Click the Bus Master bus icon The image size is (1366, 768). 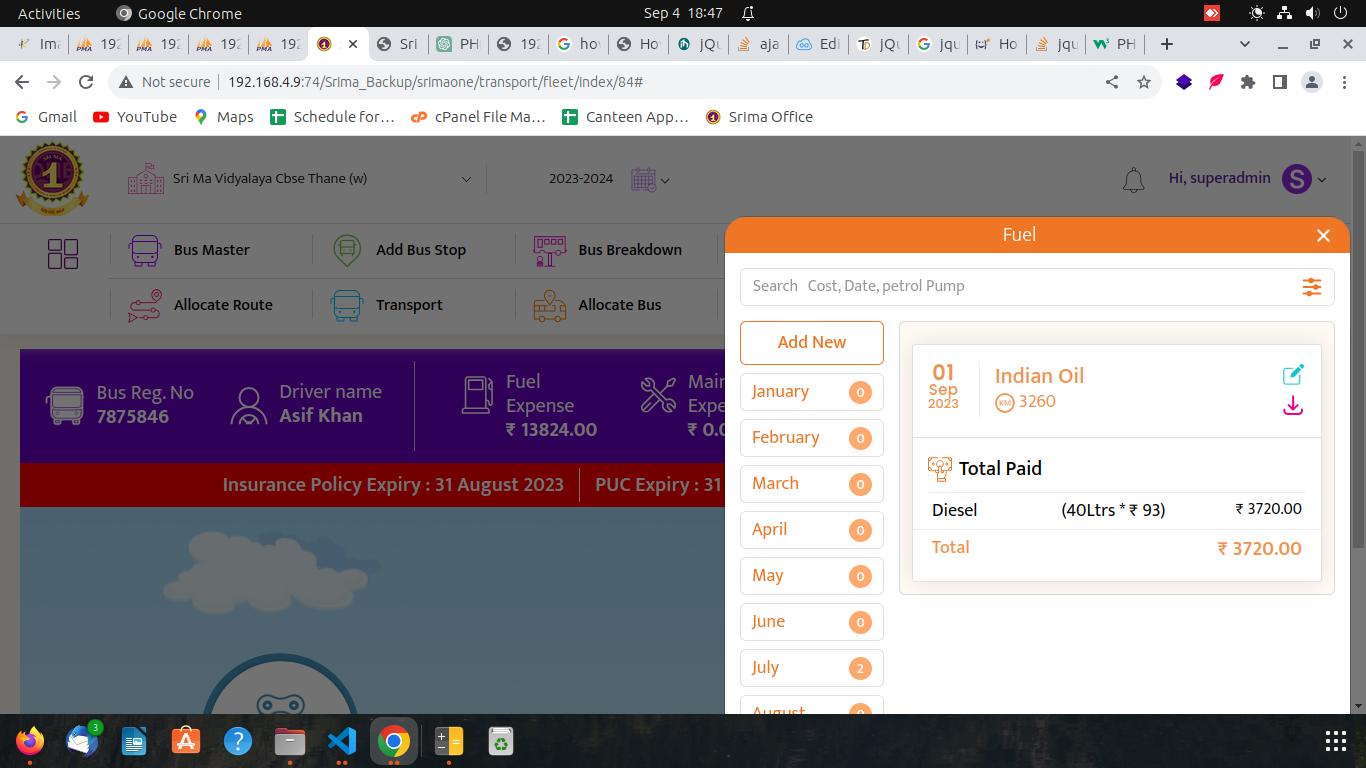pyautogui.click(x=145, y=250)
